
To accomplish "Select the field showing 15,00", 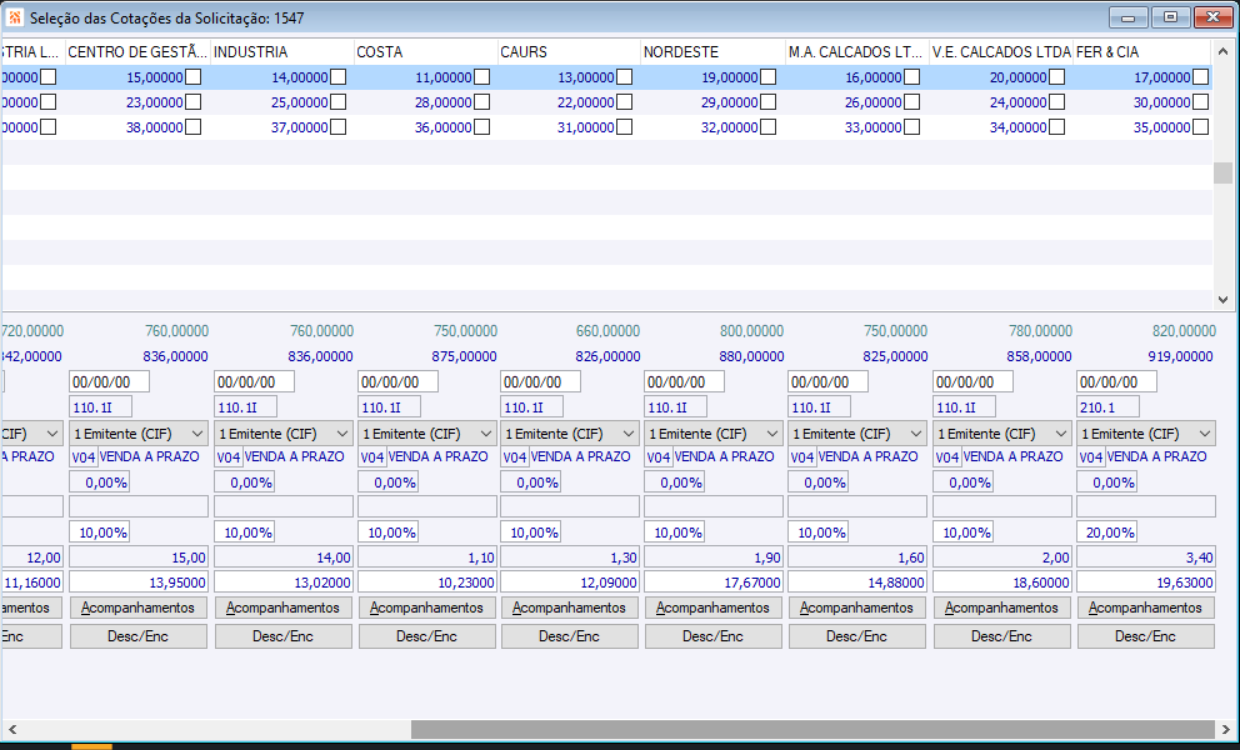I will [x=139, y=557].
